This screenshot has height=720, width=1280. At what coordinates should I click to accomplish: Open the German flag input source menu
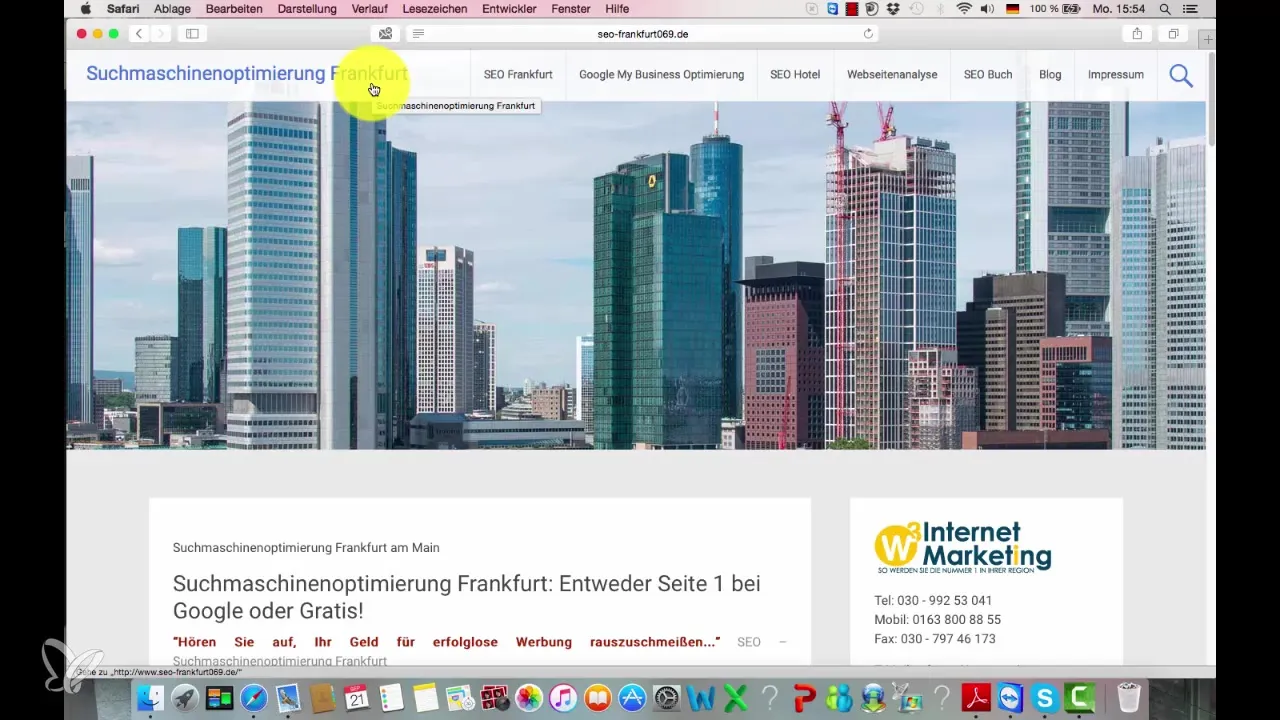1012,9
